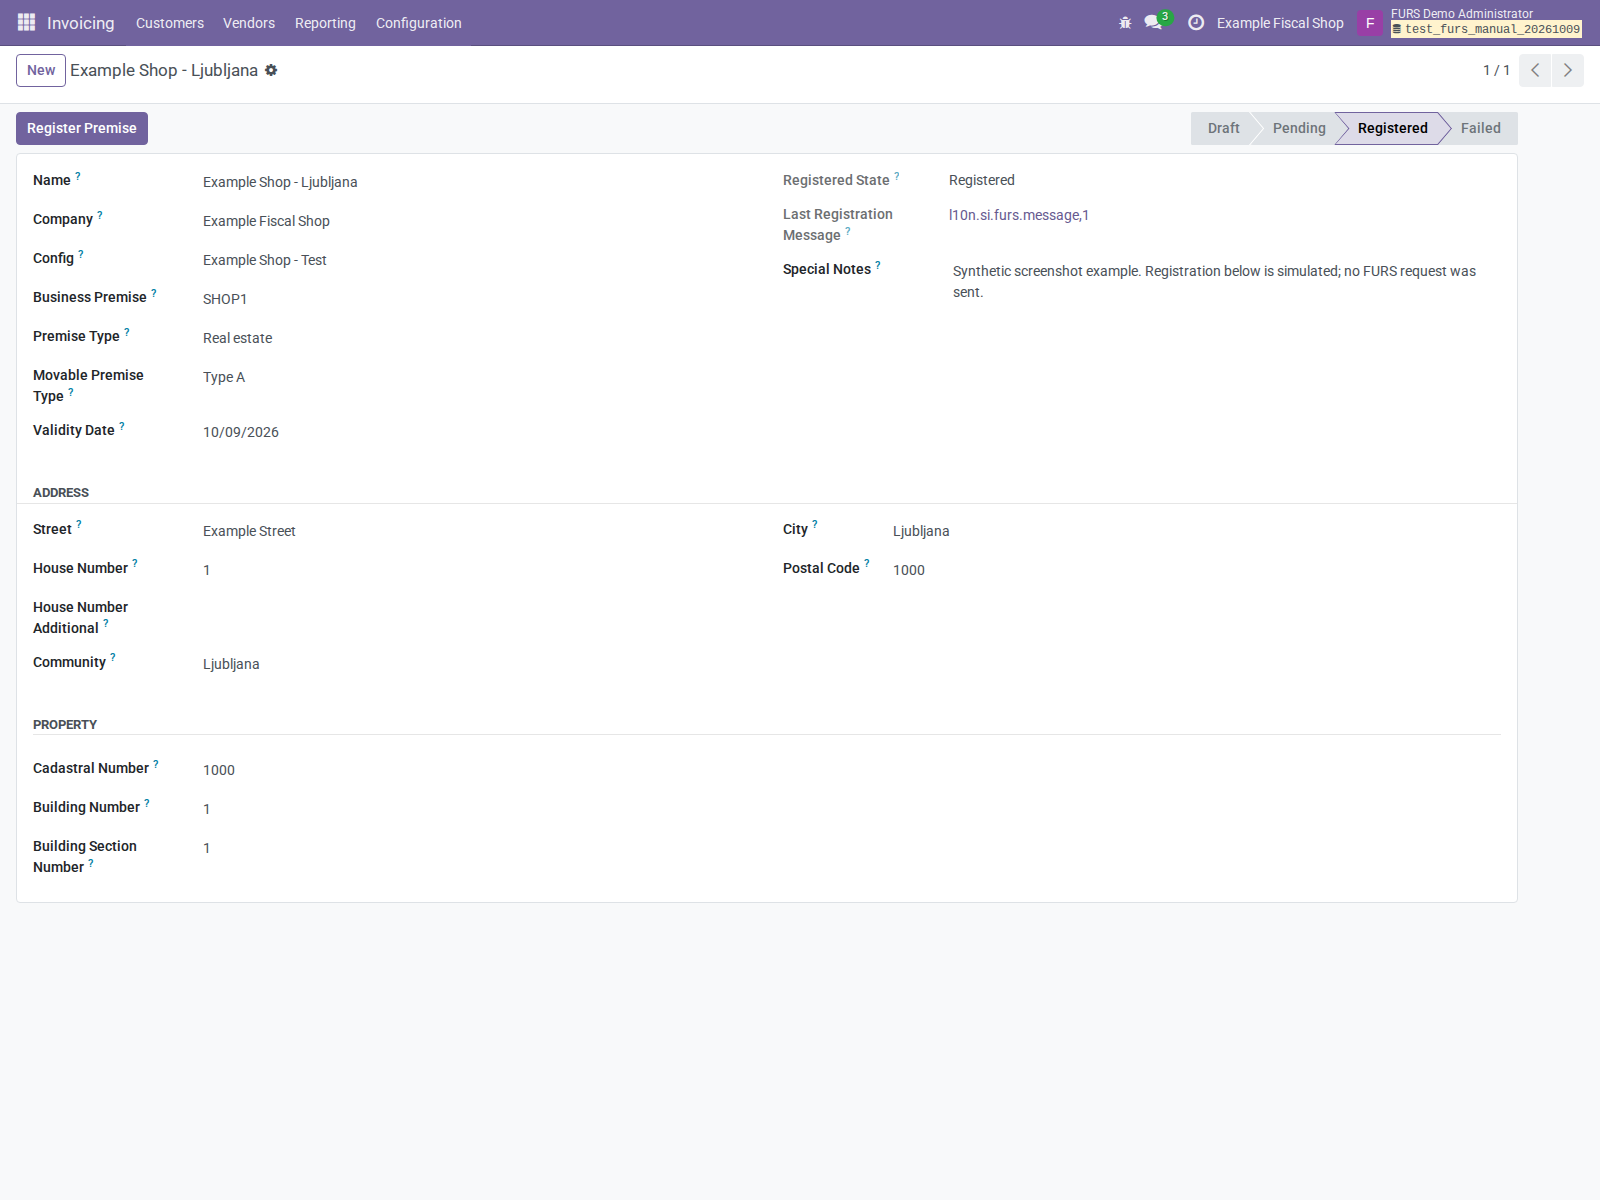Open the Config field Example Shop - Test

point(265,260)
